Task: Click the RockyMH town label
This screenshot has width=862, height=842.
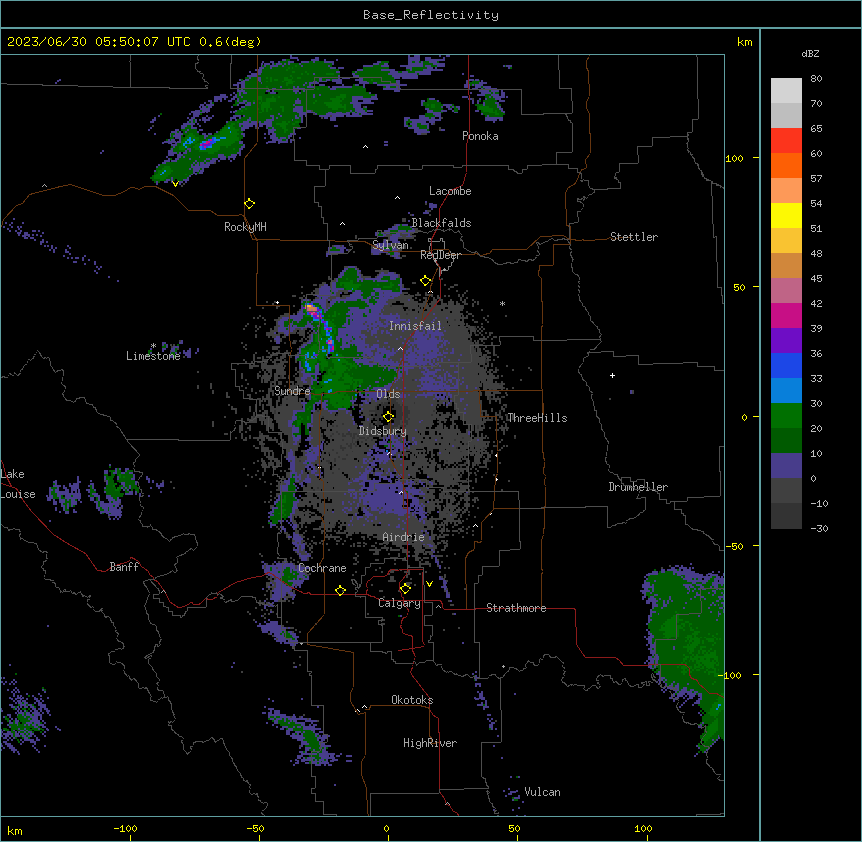Action: (x=245, y=227)
